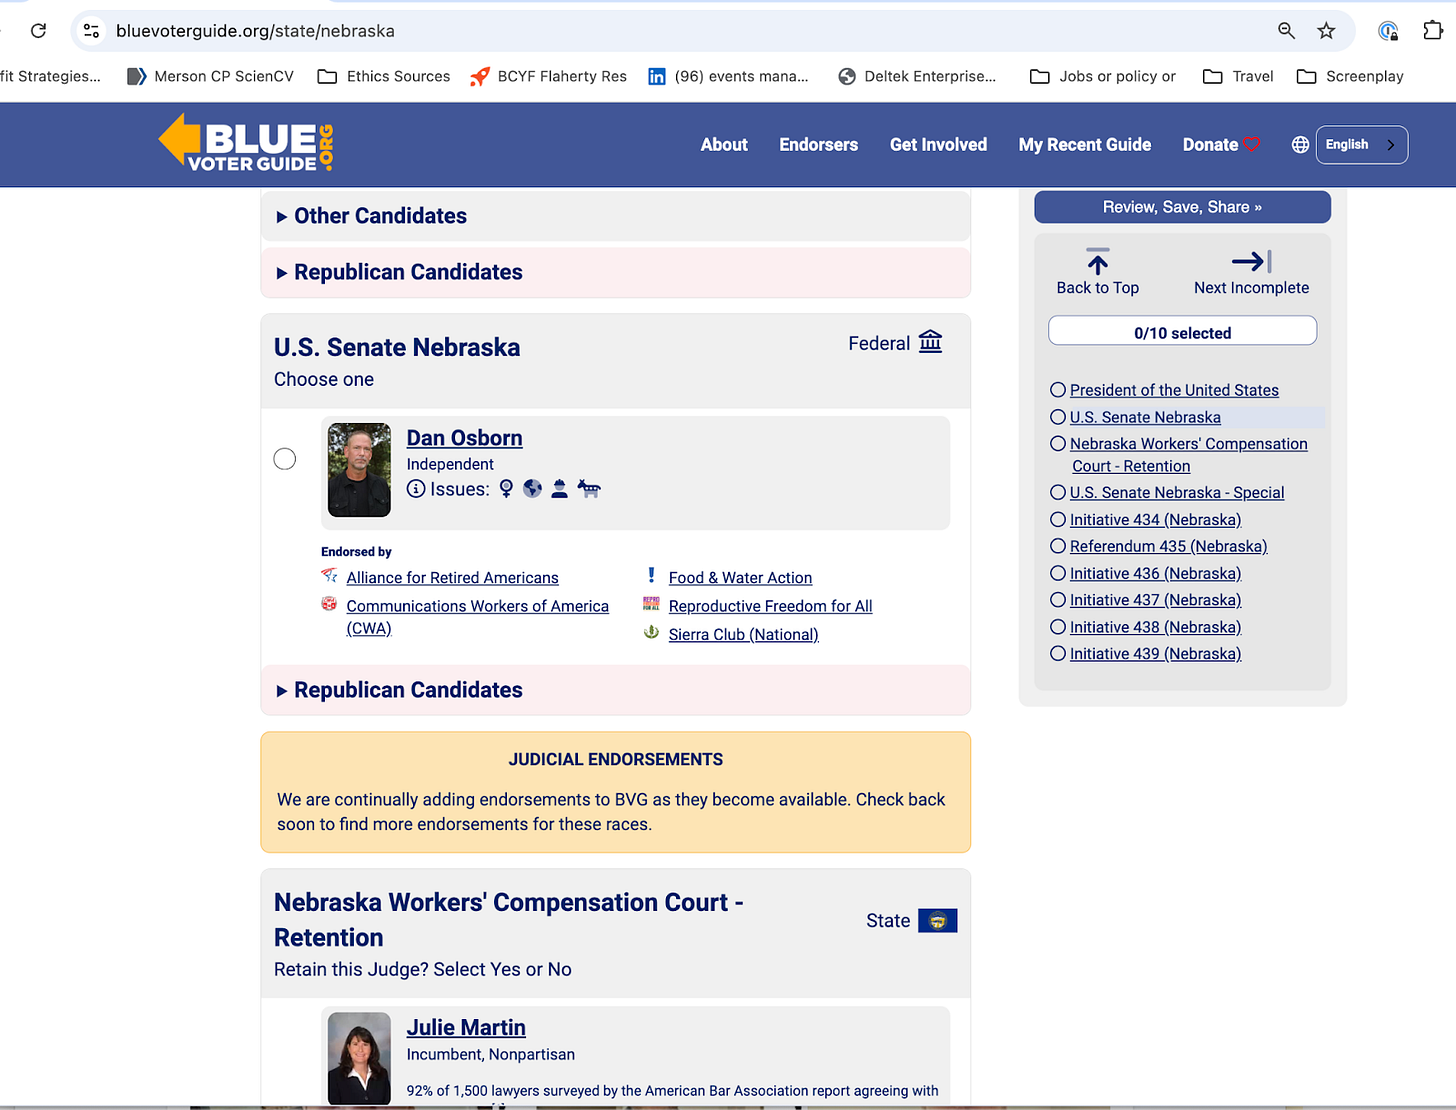1456x1110 pixels.
Task: Click Review, Save, Share button
Action: coord(1182,207)
